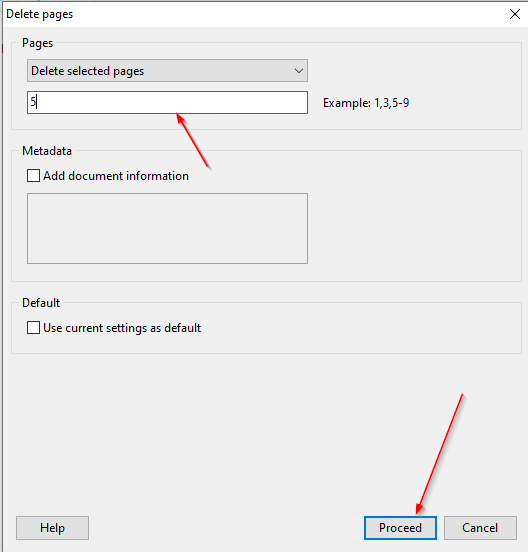Screen dimensions: 528x552
Task: Click the 'Metadata' group heading
Action: pyautogui.click(x=47, y=151)
